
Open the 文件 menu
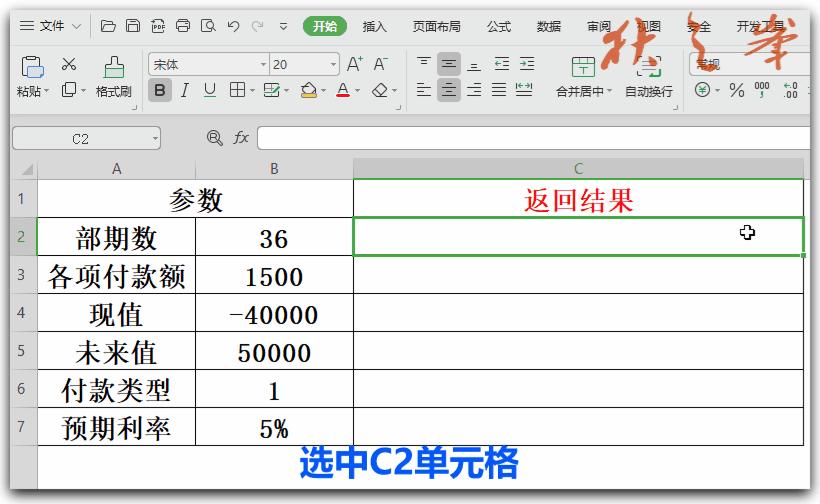(50, 26)
